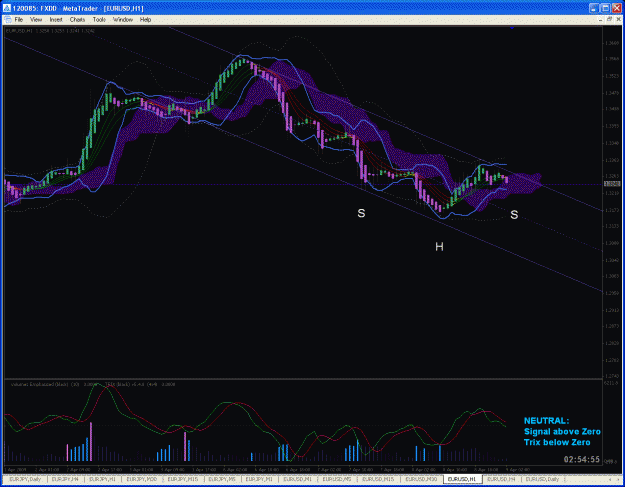Select the active EURUSD,H1 chart tab
This screenshot has width=625, height=487.
click(462, 479)
